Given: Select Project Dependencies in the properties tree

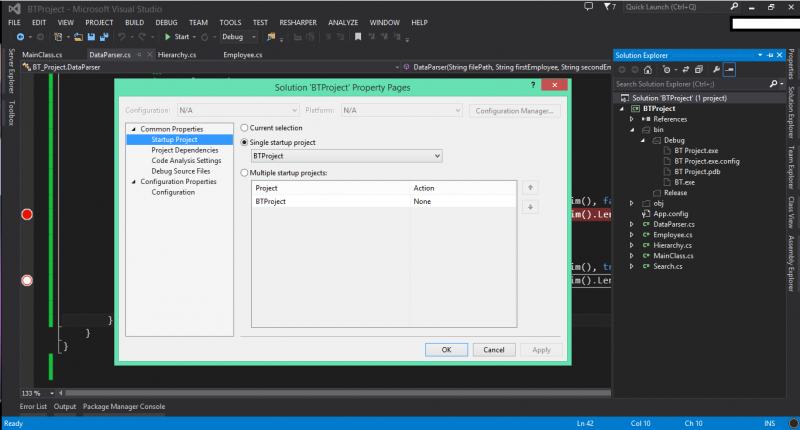Looking at the screenshot, I should pos(185,150).
